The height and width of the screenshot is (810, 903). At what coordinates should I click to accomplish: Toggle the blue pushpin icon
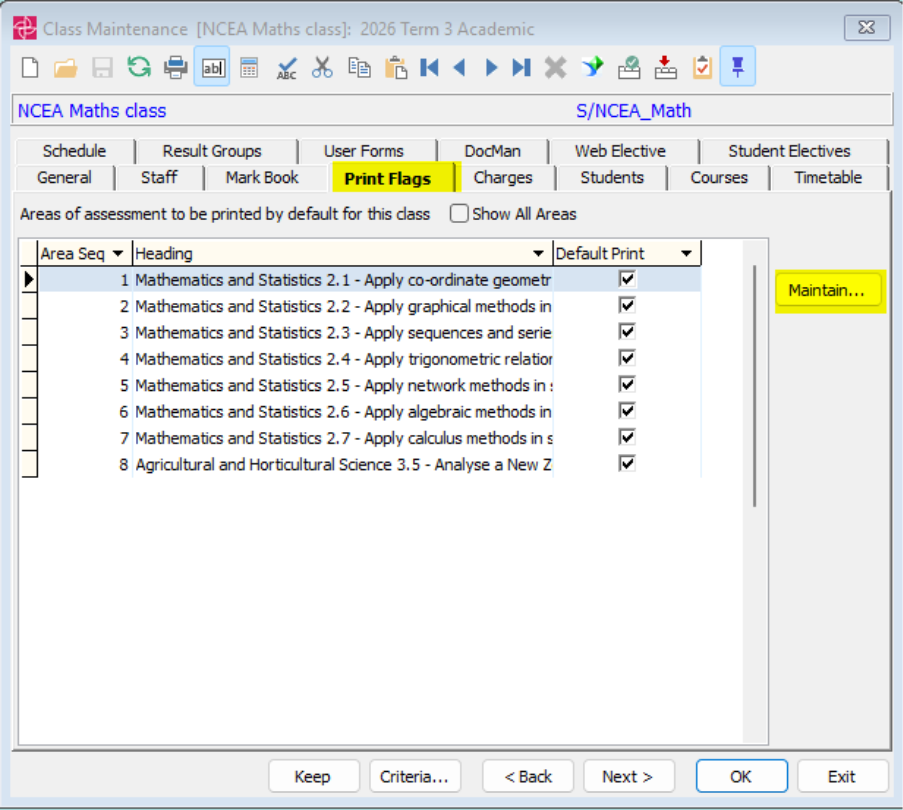coord(737,67)
